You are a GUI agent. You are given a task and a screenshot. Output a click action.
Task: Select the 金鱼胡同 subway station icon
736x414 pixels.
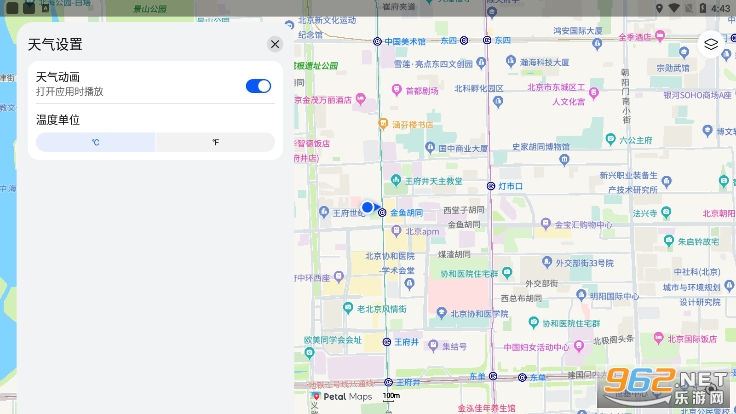point(382,213)
